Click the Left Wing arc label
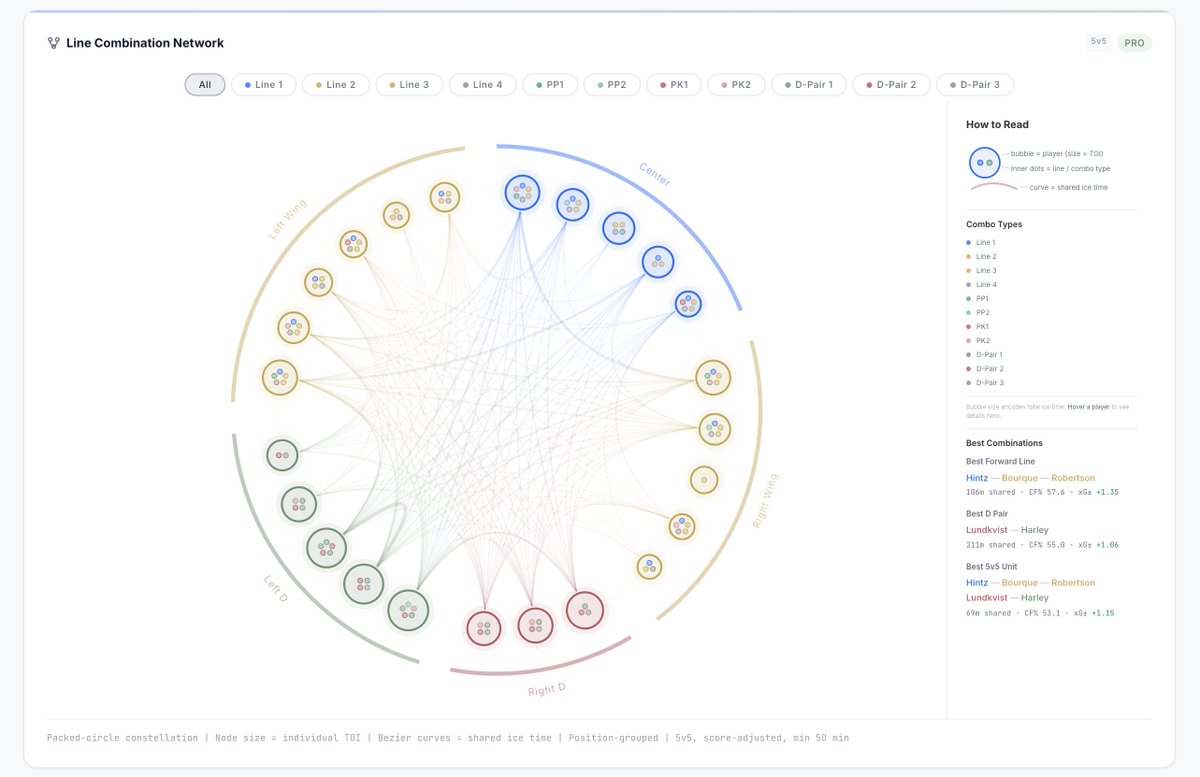The height and width of the screenshot is (777, 1200). (x=287, y=220)
